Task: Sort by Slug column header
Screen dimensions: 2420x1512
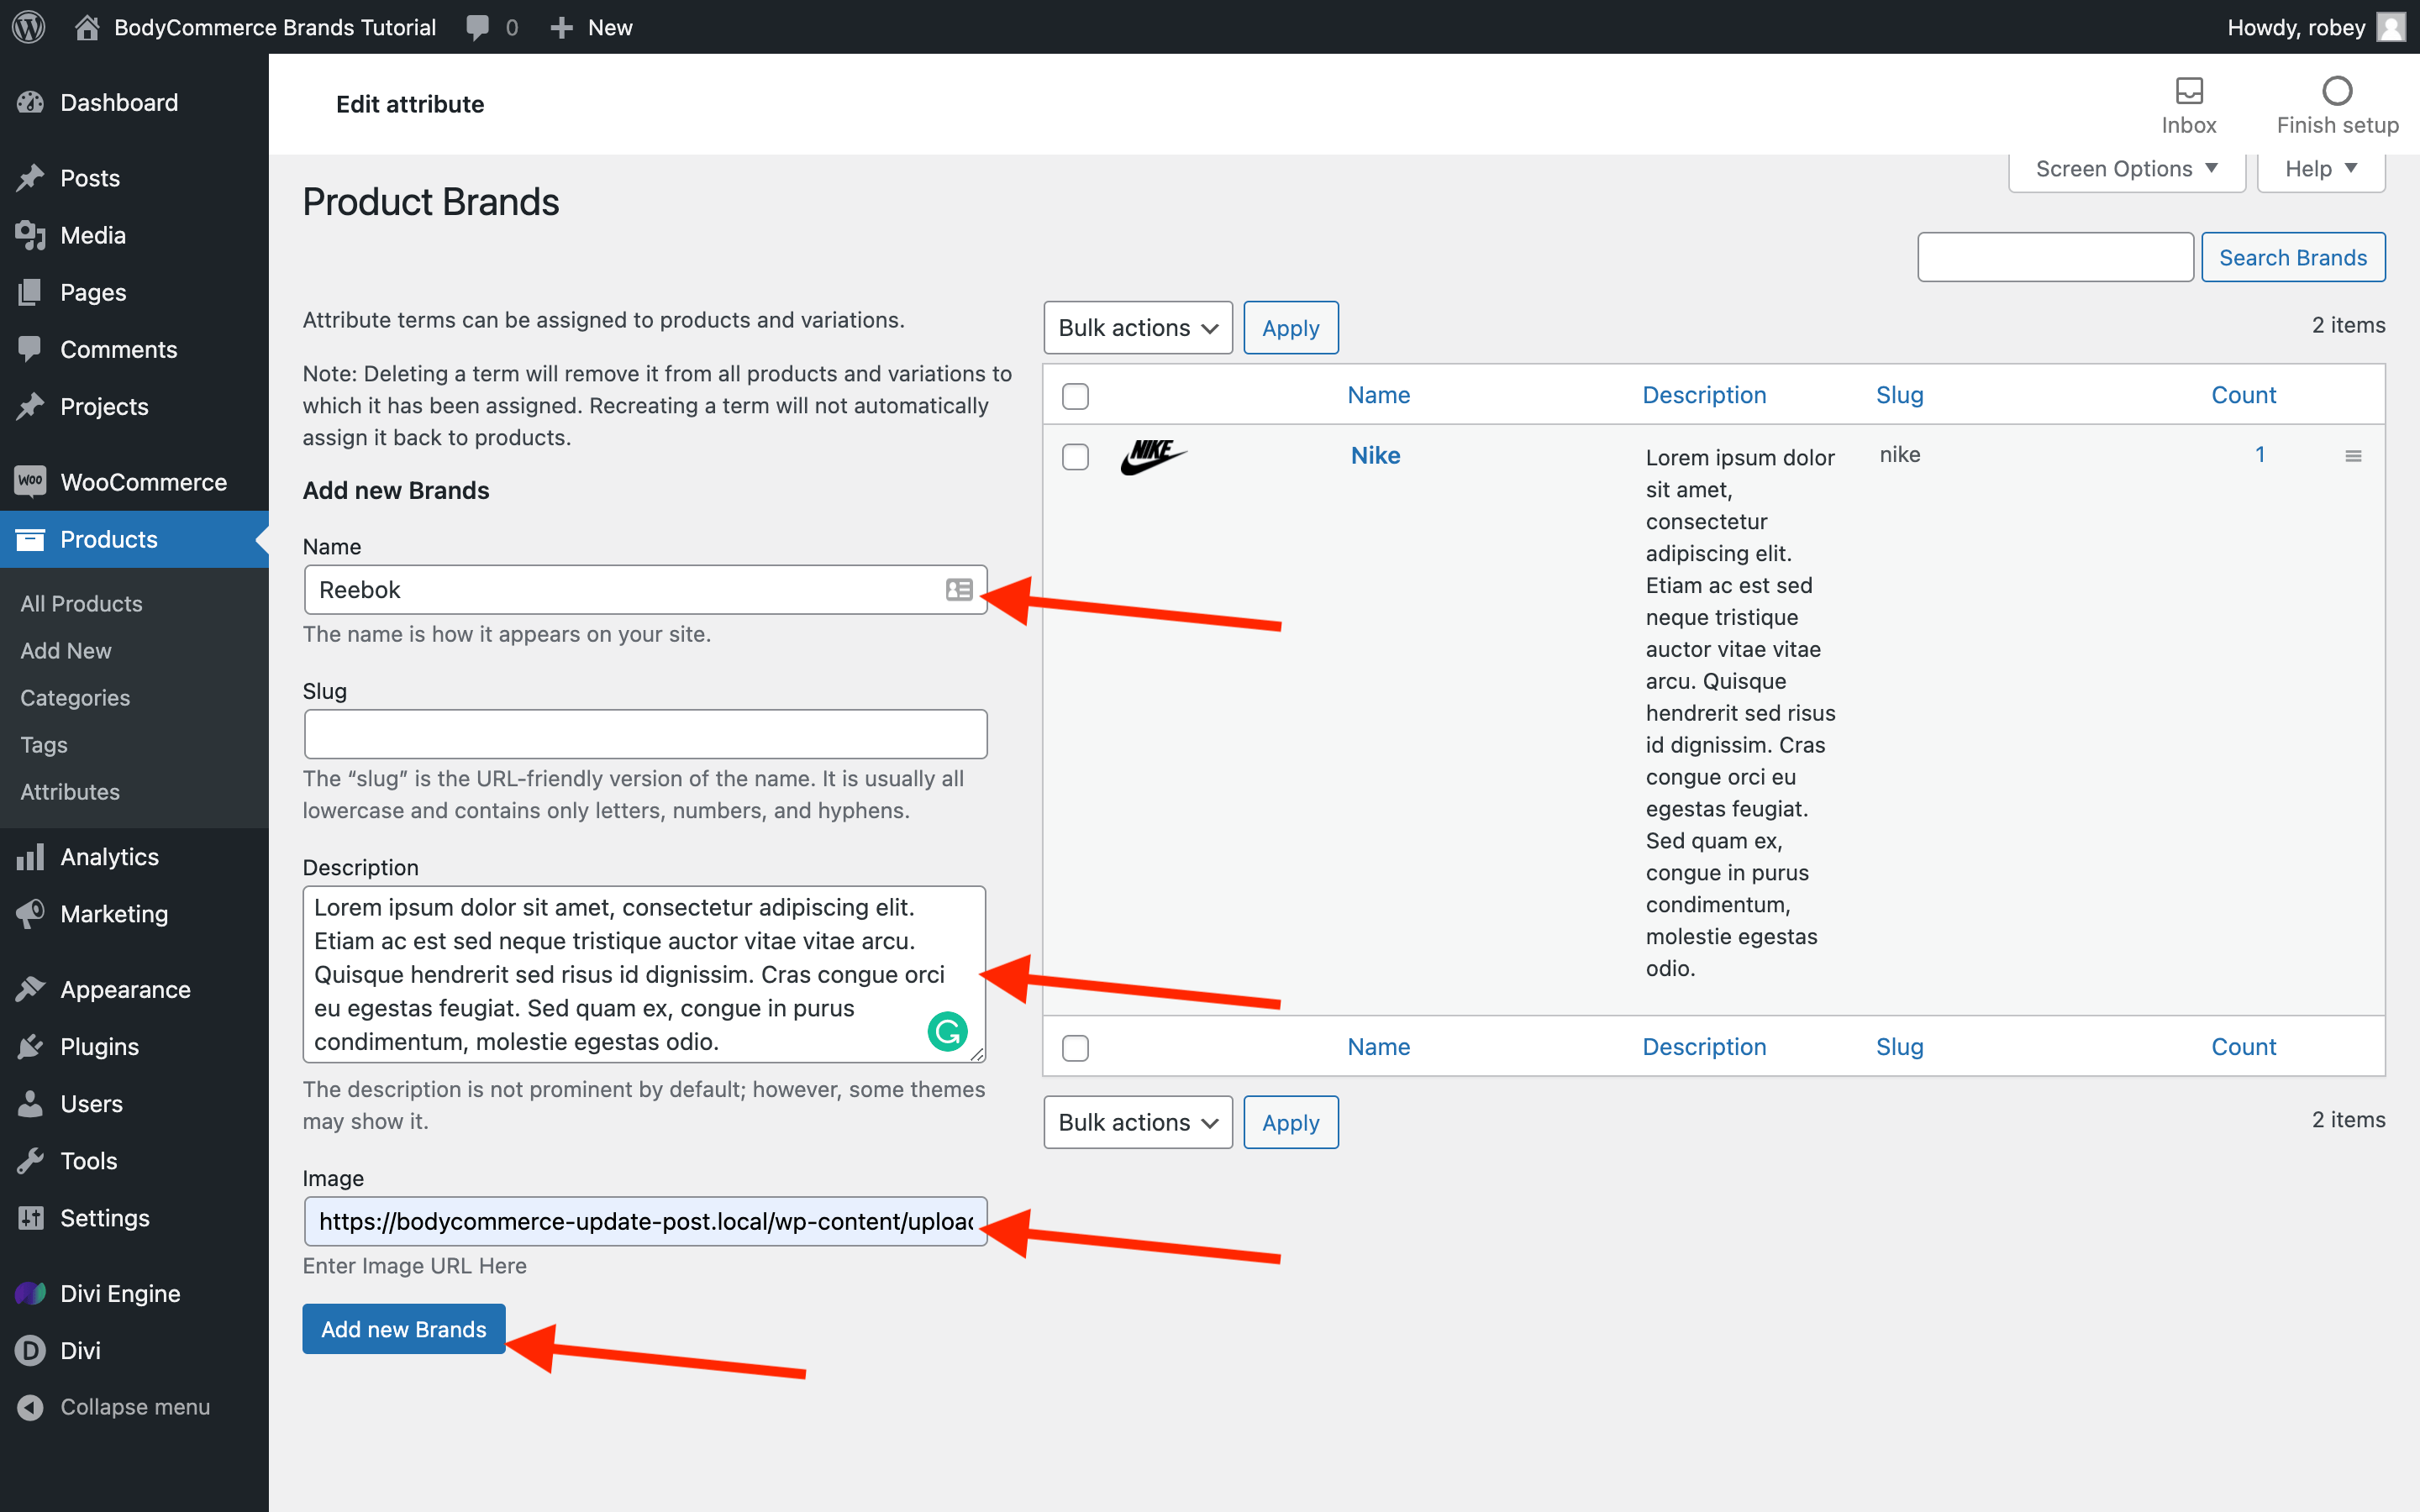Action: coord(1900,395)
